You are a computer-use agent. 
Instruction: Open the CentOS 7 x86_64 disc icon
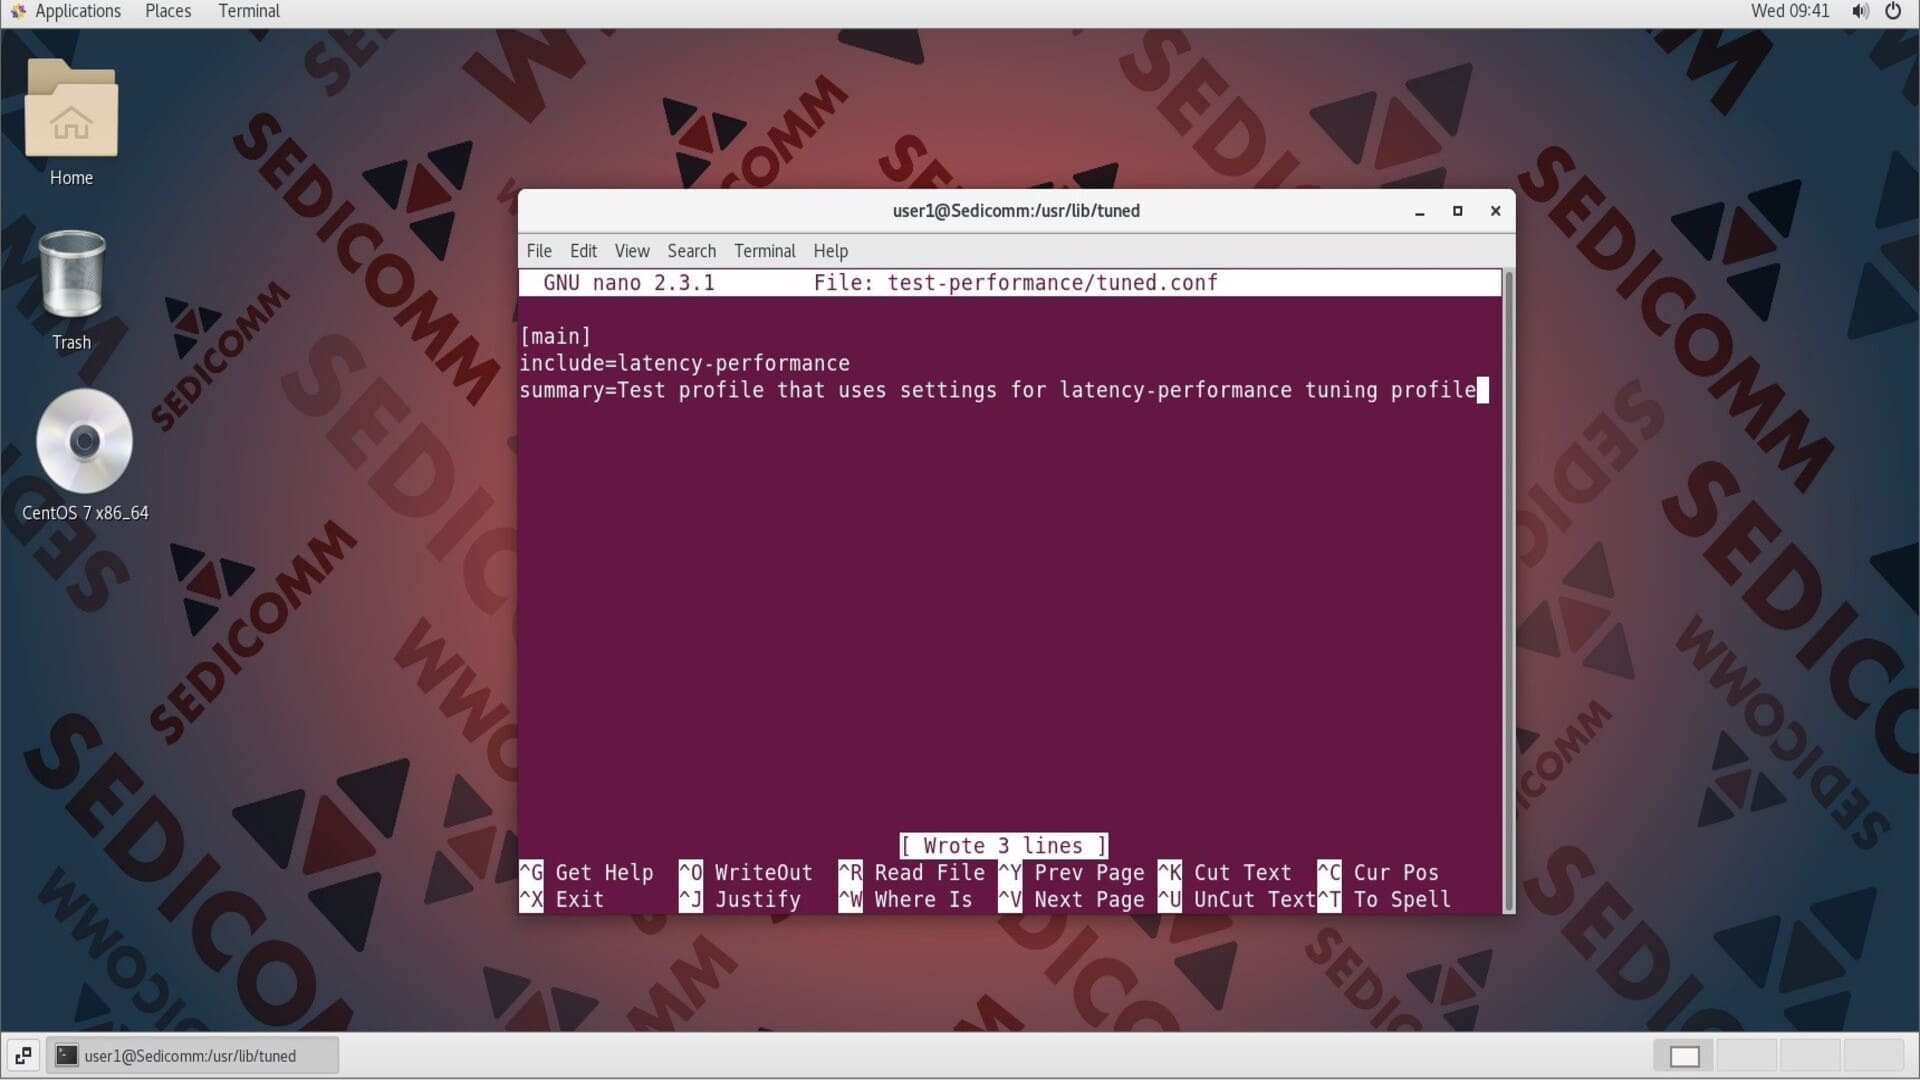point(84,441)
